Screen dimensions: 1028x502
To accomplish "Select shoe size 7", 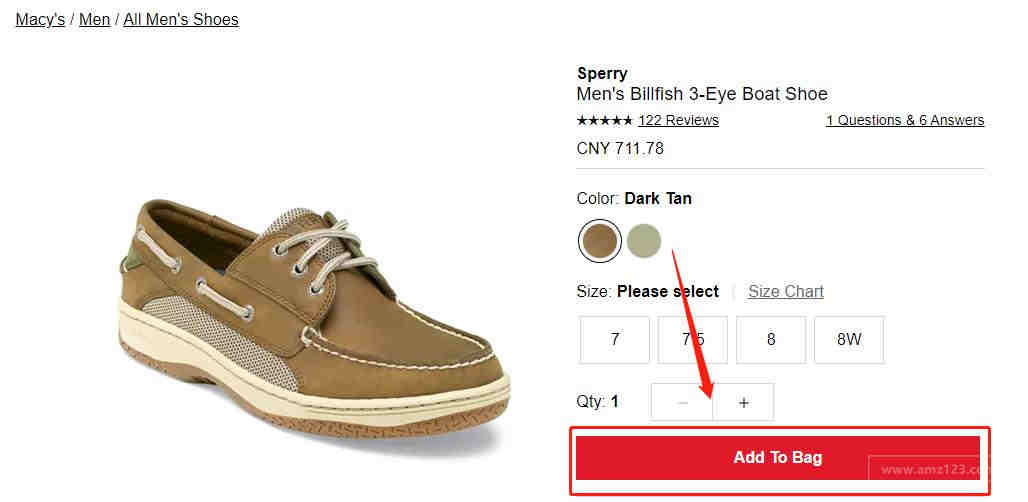I will pos(614,339).
